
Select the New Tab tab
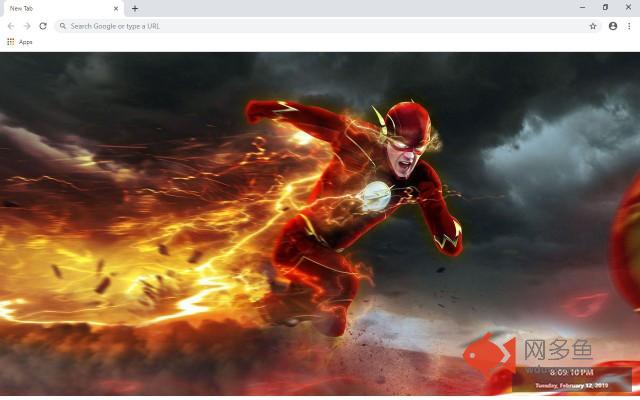click(x=62, y=9)
